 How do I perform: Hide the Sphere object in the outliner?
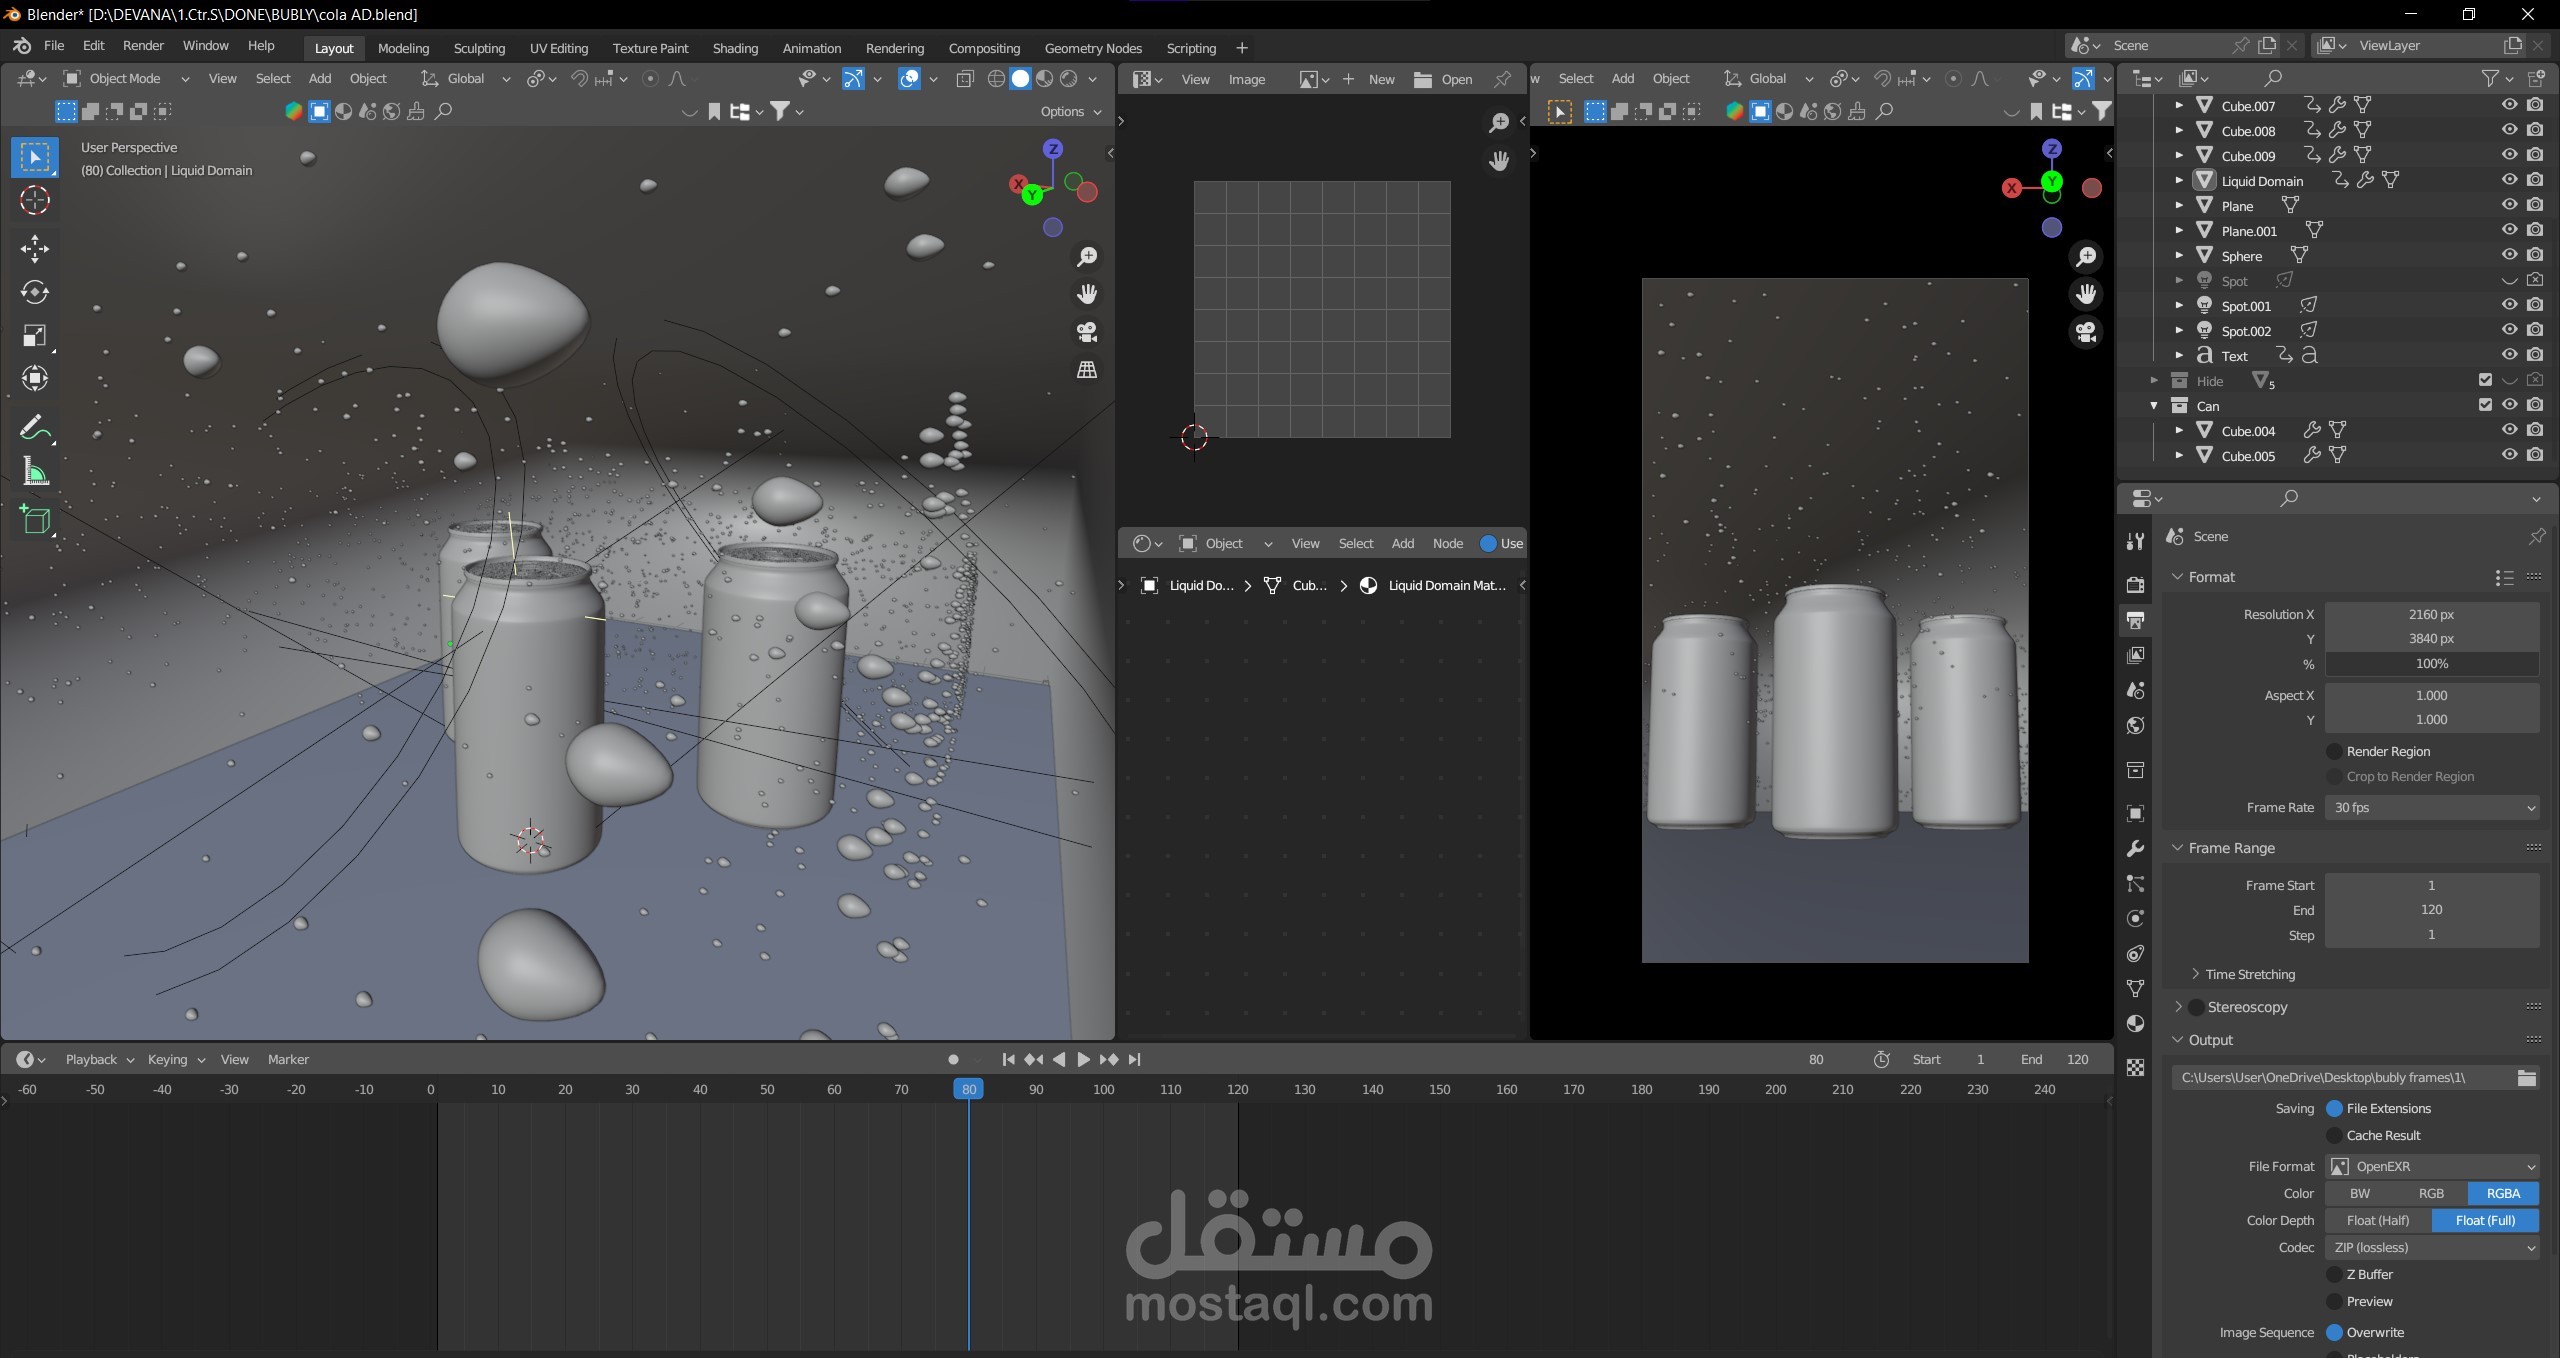(2509, 255)
